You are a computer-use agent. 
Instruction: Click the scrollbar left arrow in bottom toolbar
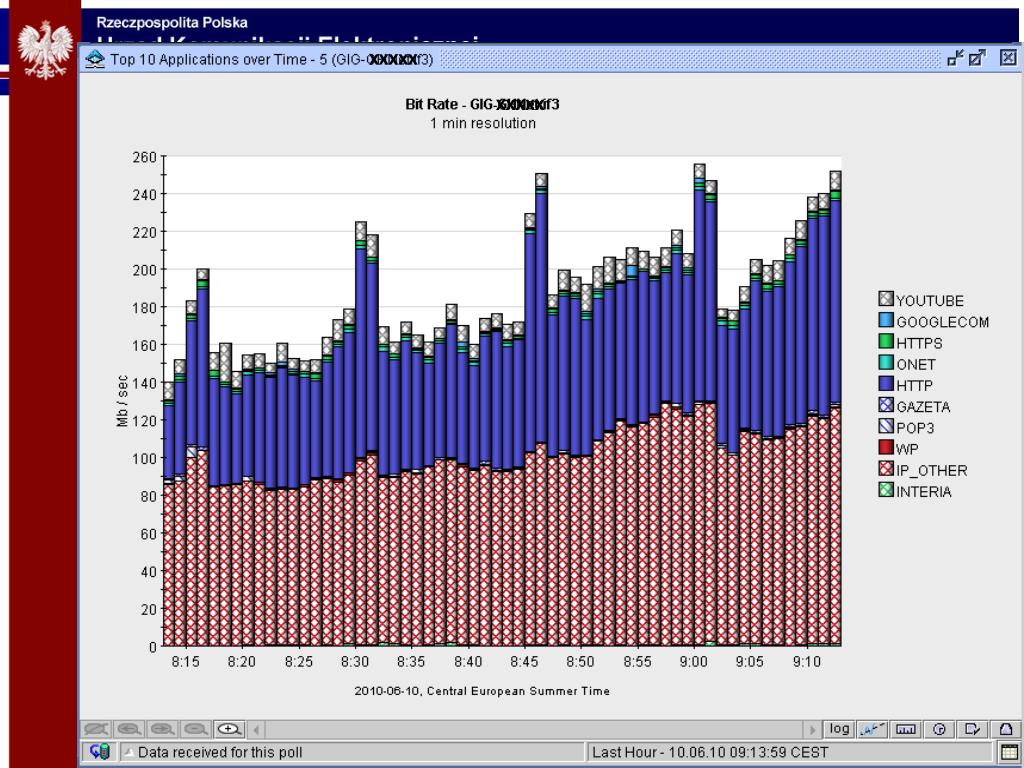257,729
